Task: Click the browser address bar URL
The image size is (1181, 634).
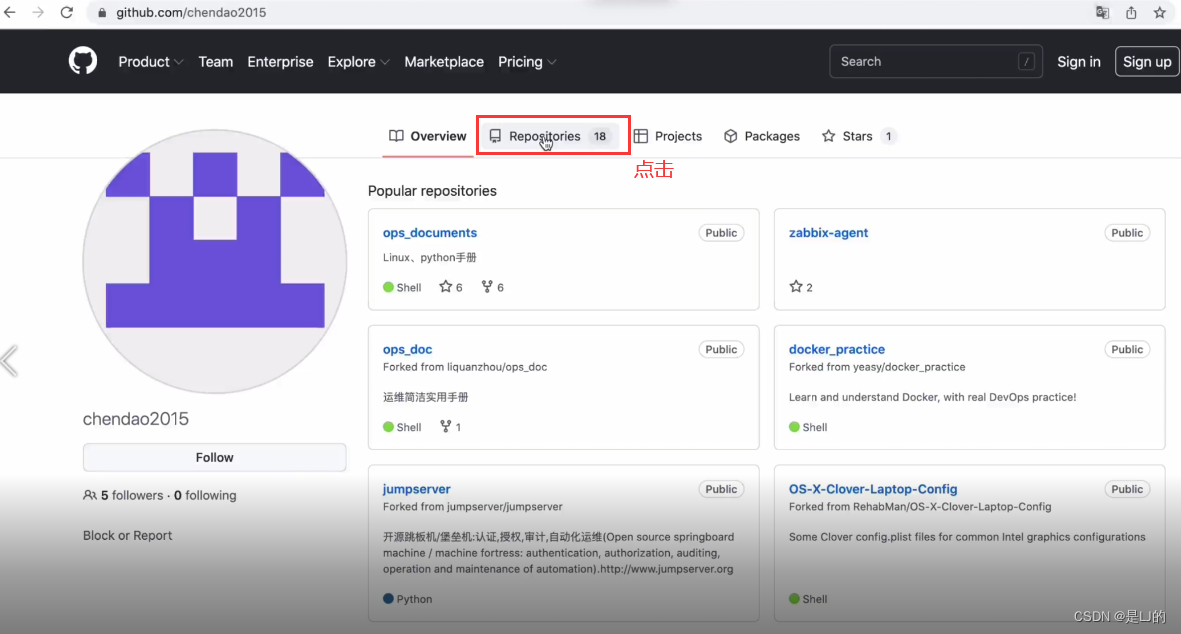Action: (191, 13)
